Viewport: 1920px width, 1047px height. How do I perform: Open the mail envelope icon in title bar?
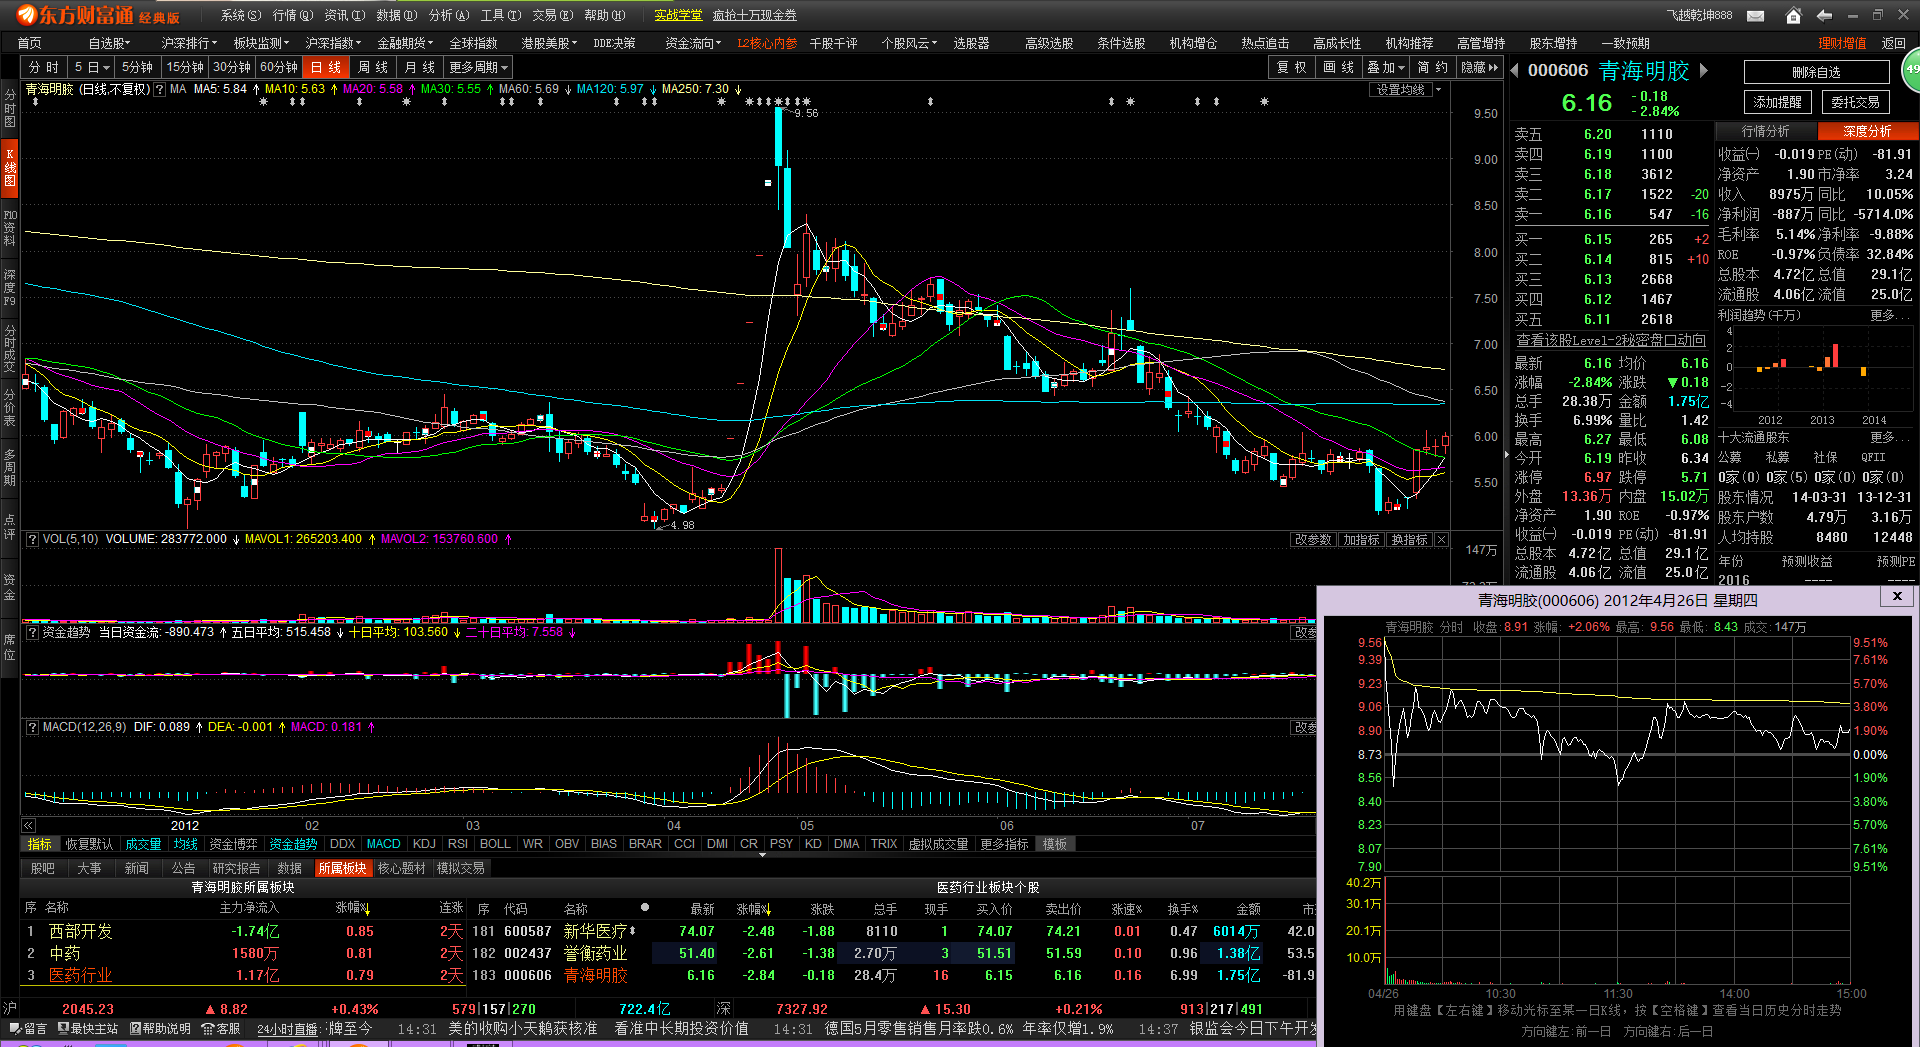[1755, 15]
